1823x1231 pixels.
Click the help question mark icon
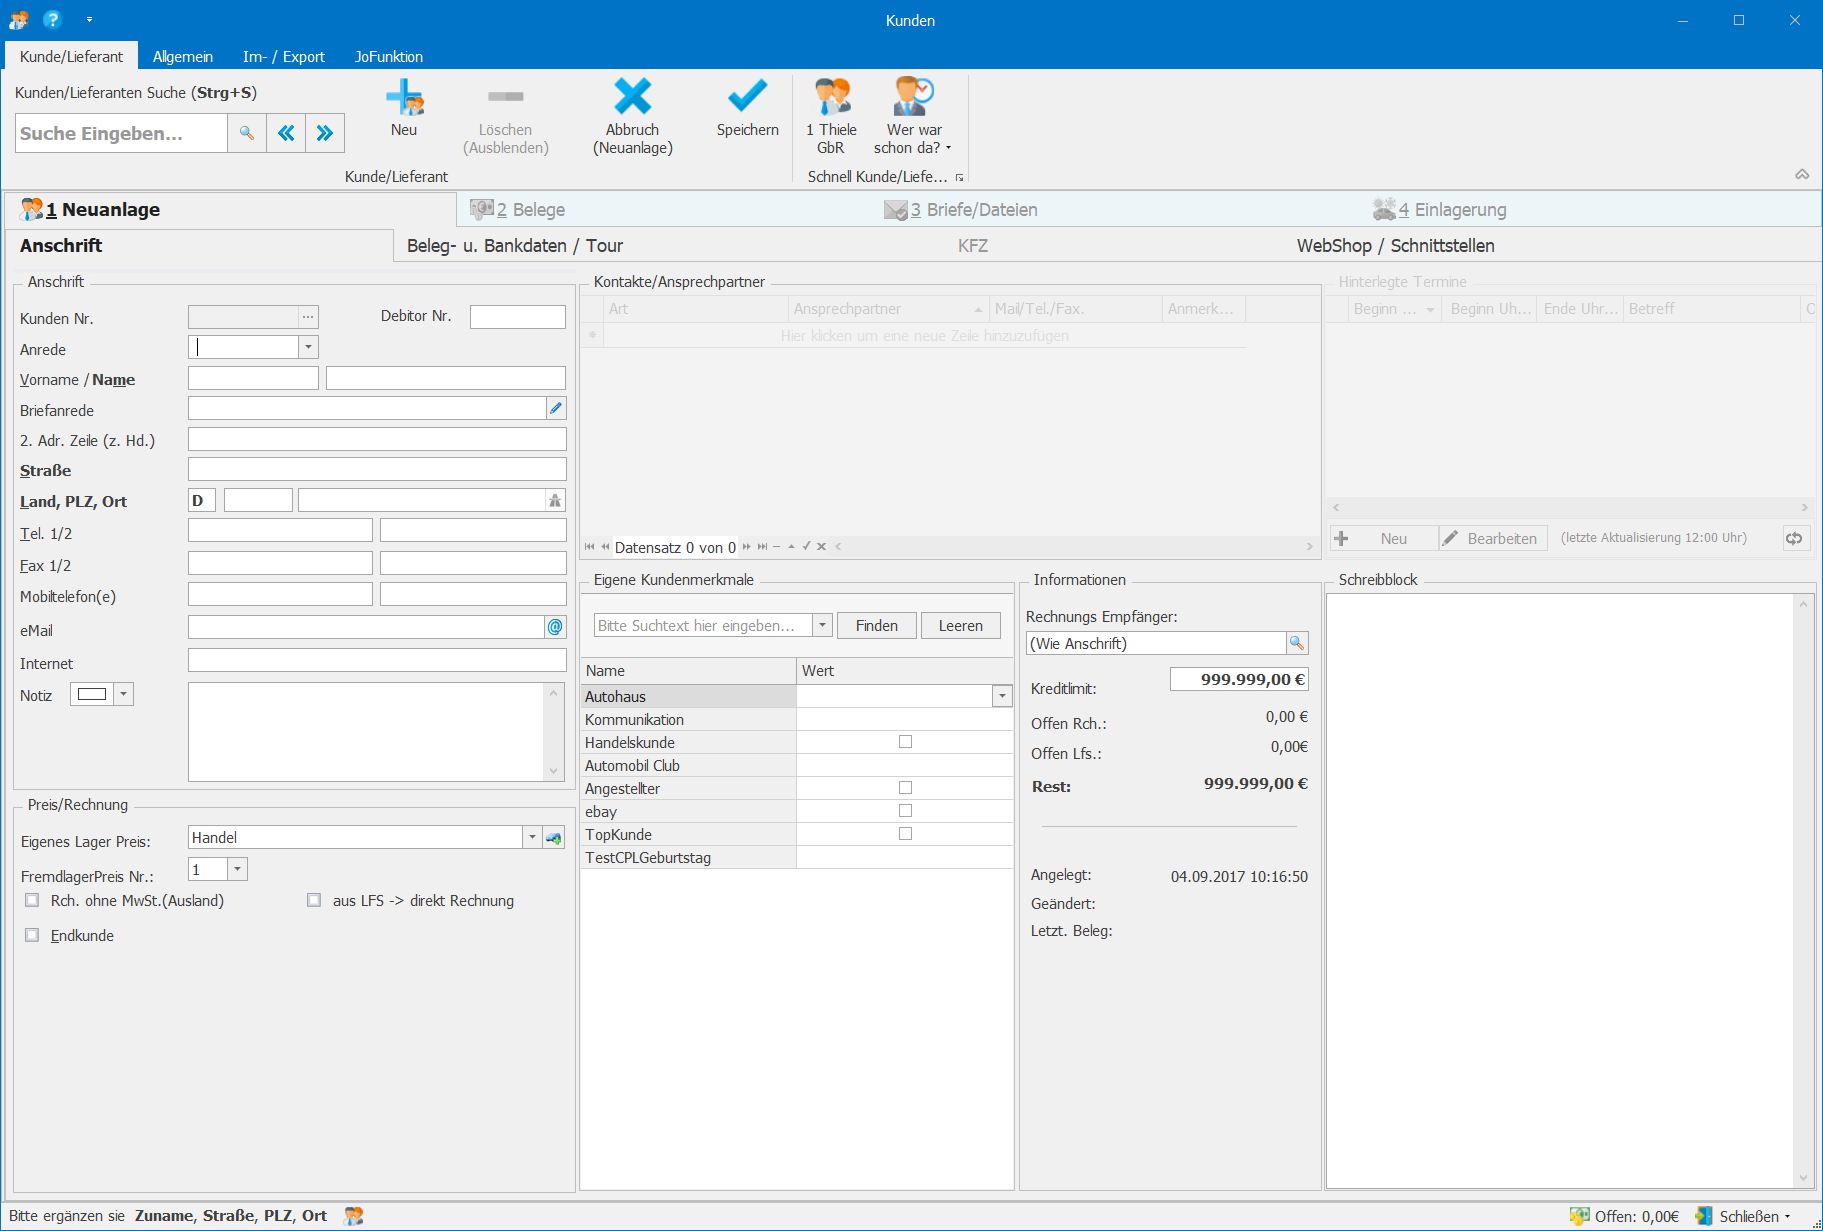pos(52,19)
